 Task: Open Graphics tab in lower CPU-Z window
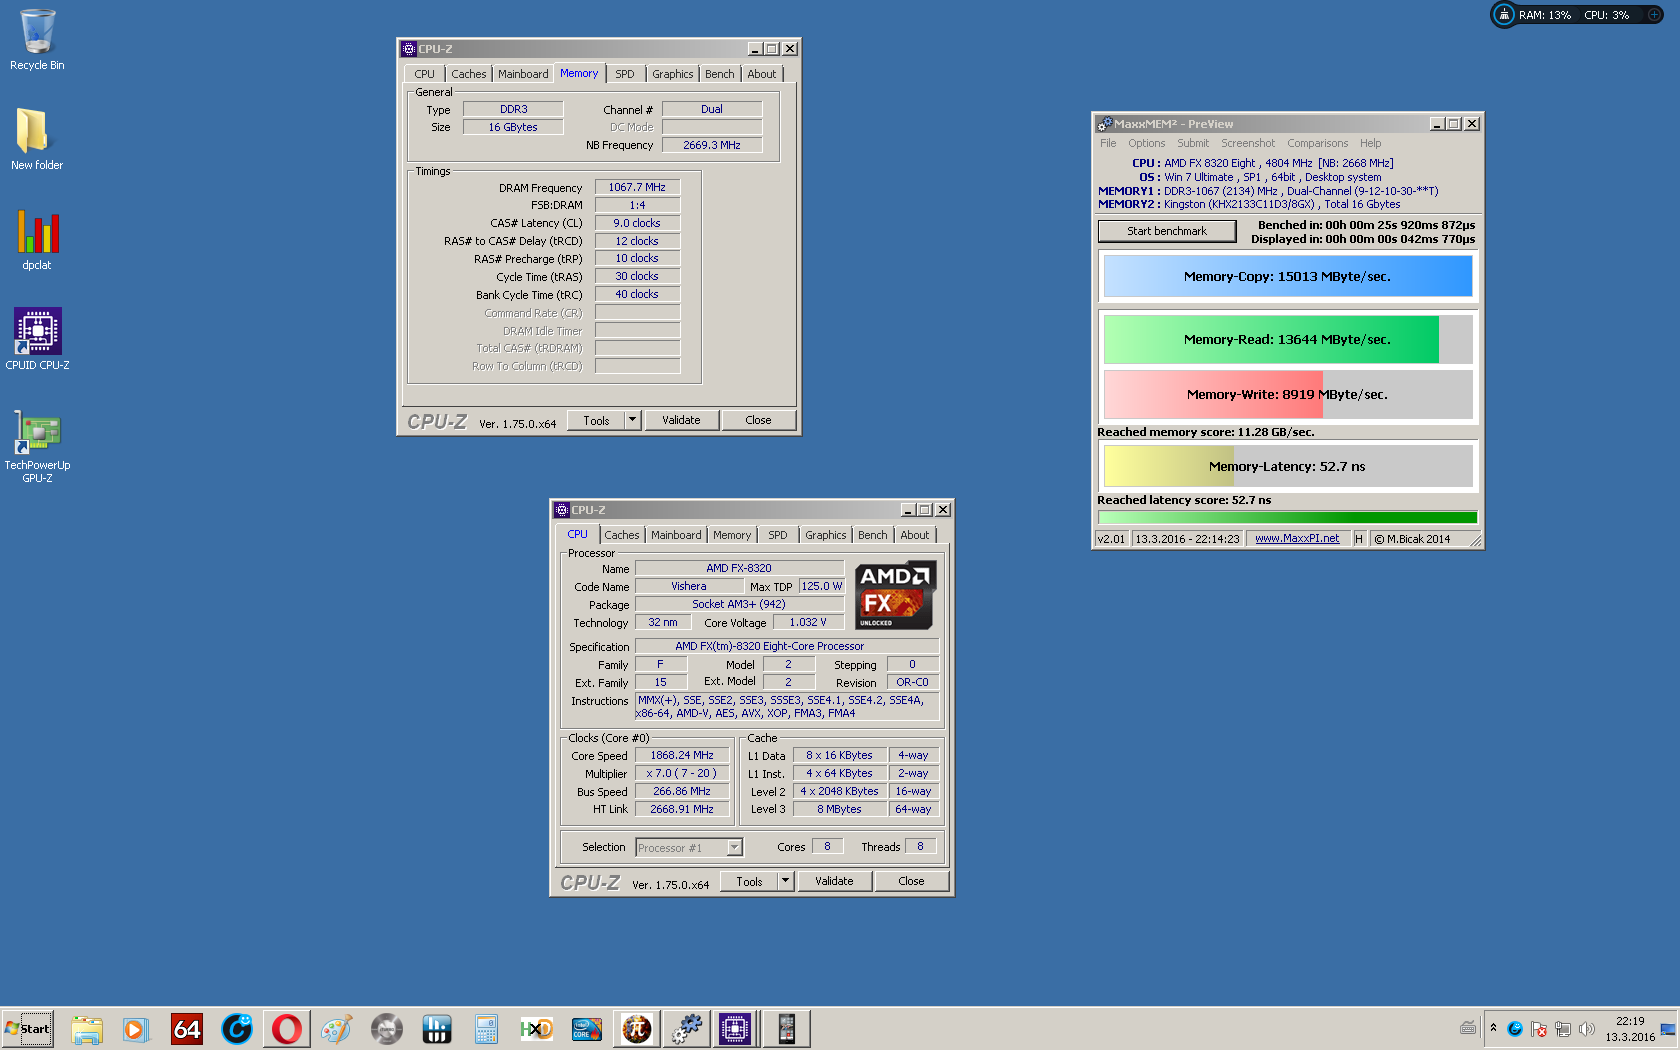[x=826, y=535]
